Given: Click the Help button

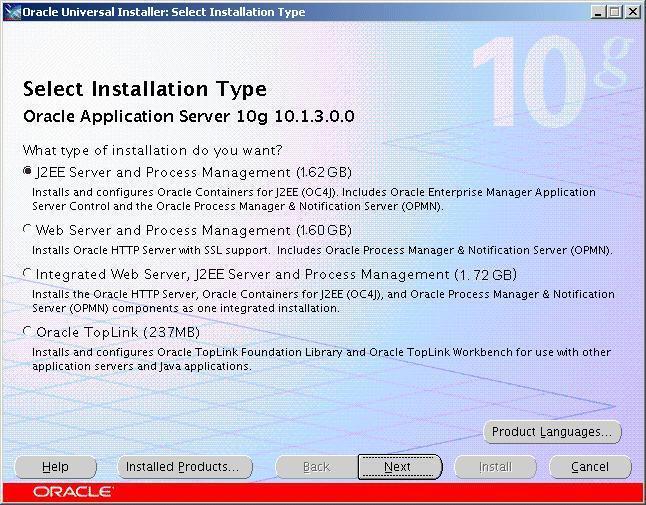Looking at the screenshot, I should click(55, 467).
